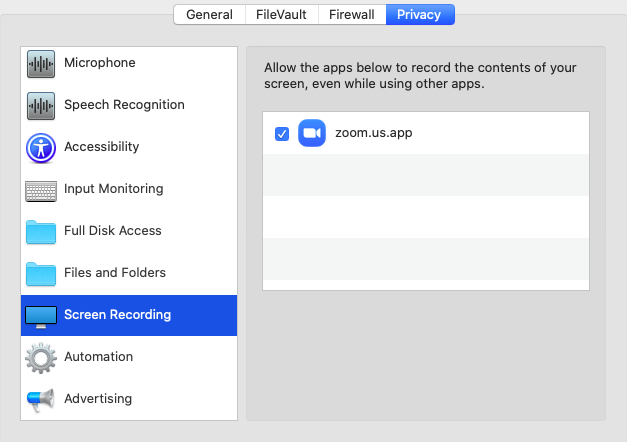
Task: Click the Advertising megaphone icon
Action: (41, 400)
